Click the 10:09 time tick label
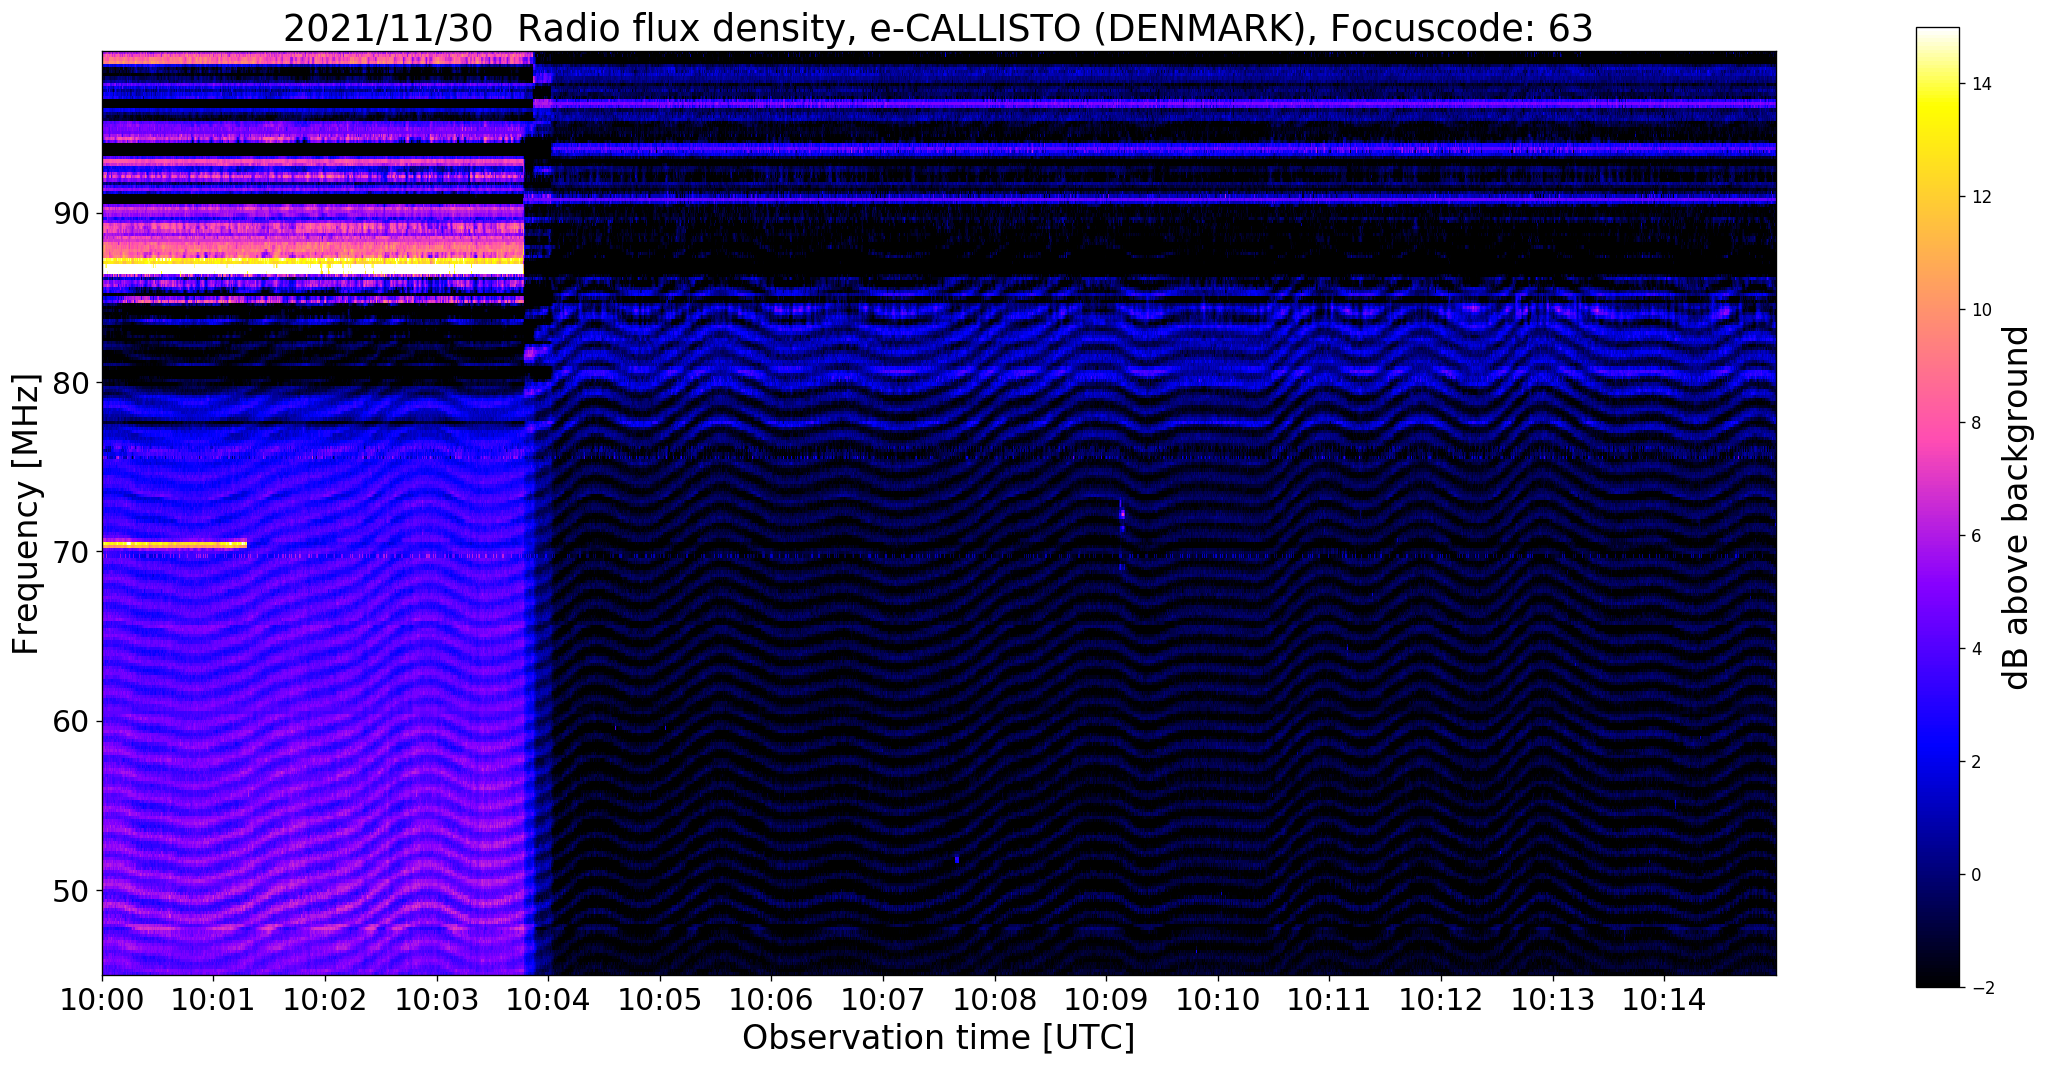2047x1067 pixels. [x=1106, y=1000]
